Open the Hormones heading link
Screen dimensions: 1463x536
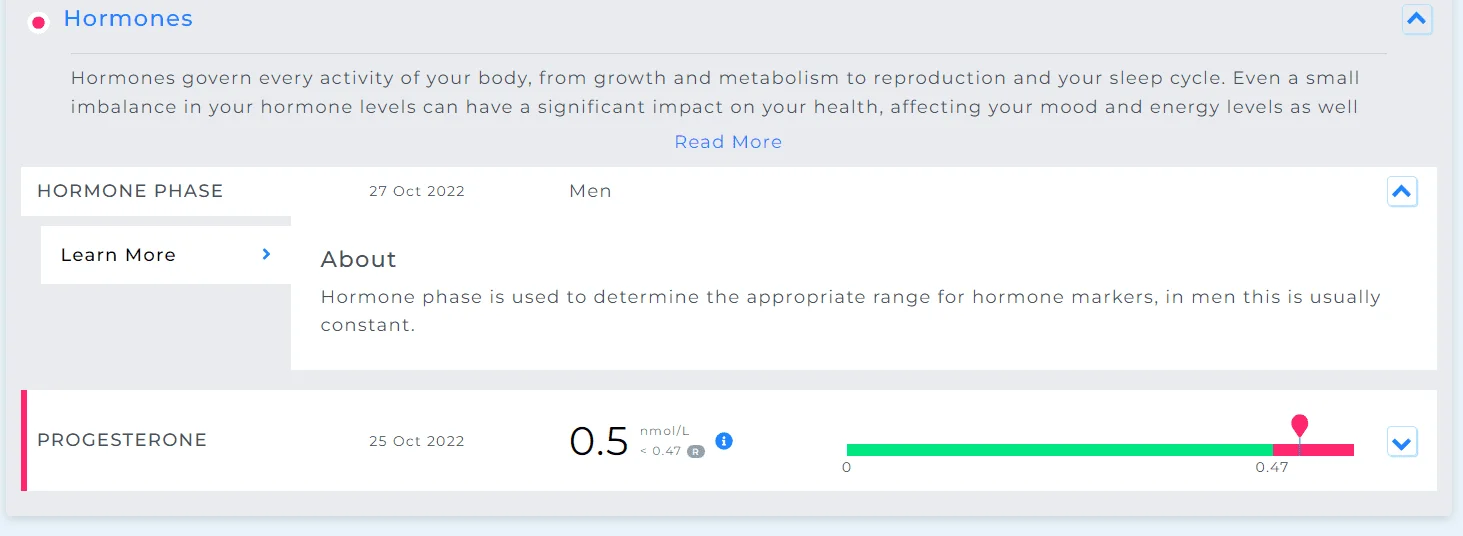(x=128, y=19)
